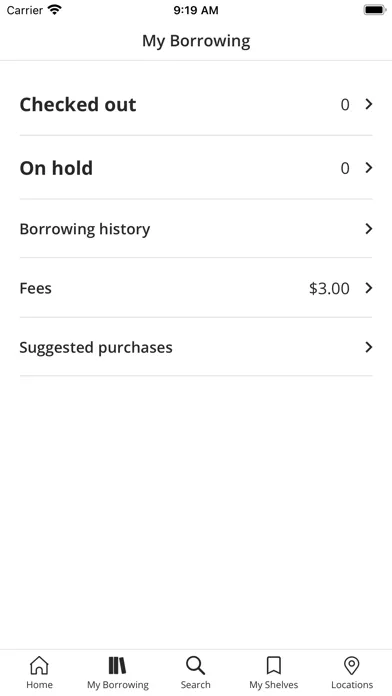Open Suggested purchases row

point(196,347)
